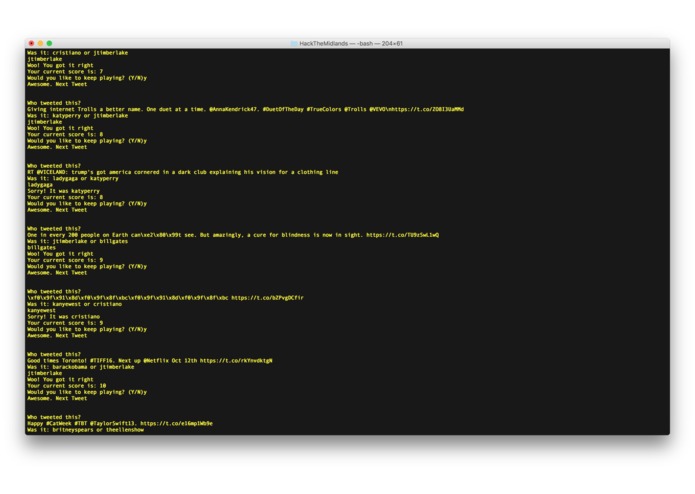Open the link https://t.co/rkYnvdktgN in Toronto tweet

[x=236, y=361]
